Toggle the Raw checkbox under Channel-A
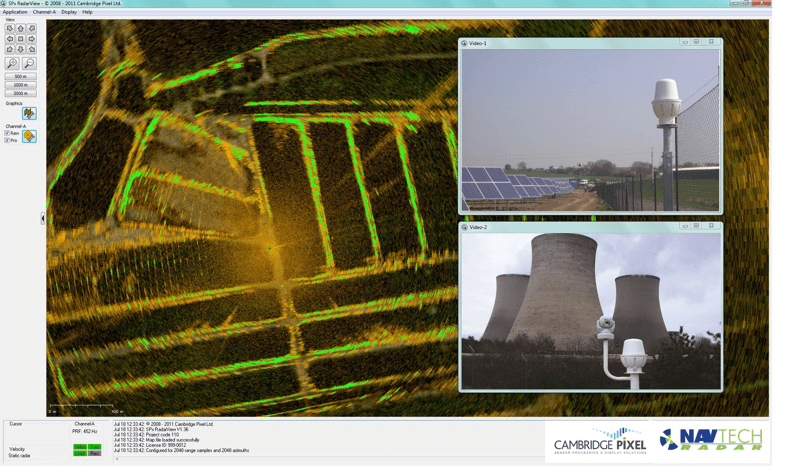 pyautogui.click(x=8, y=133)
